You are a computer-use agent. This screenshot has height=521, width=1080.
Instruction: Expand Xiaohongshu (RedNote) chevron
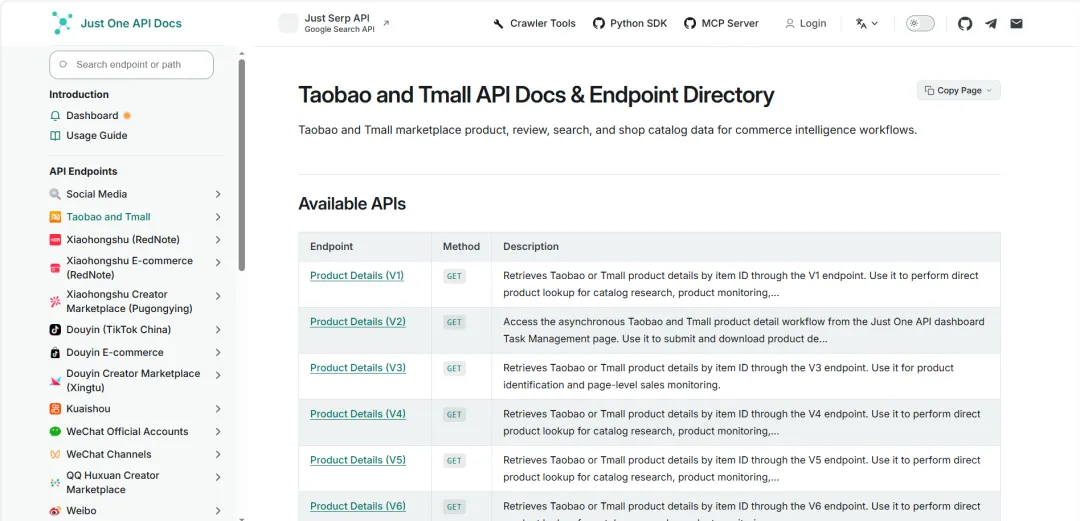tap(218, 240)
